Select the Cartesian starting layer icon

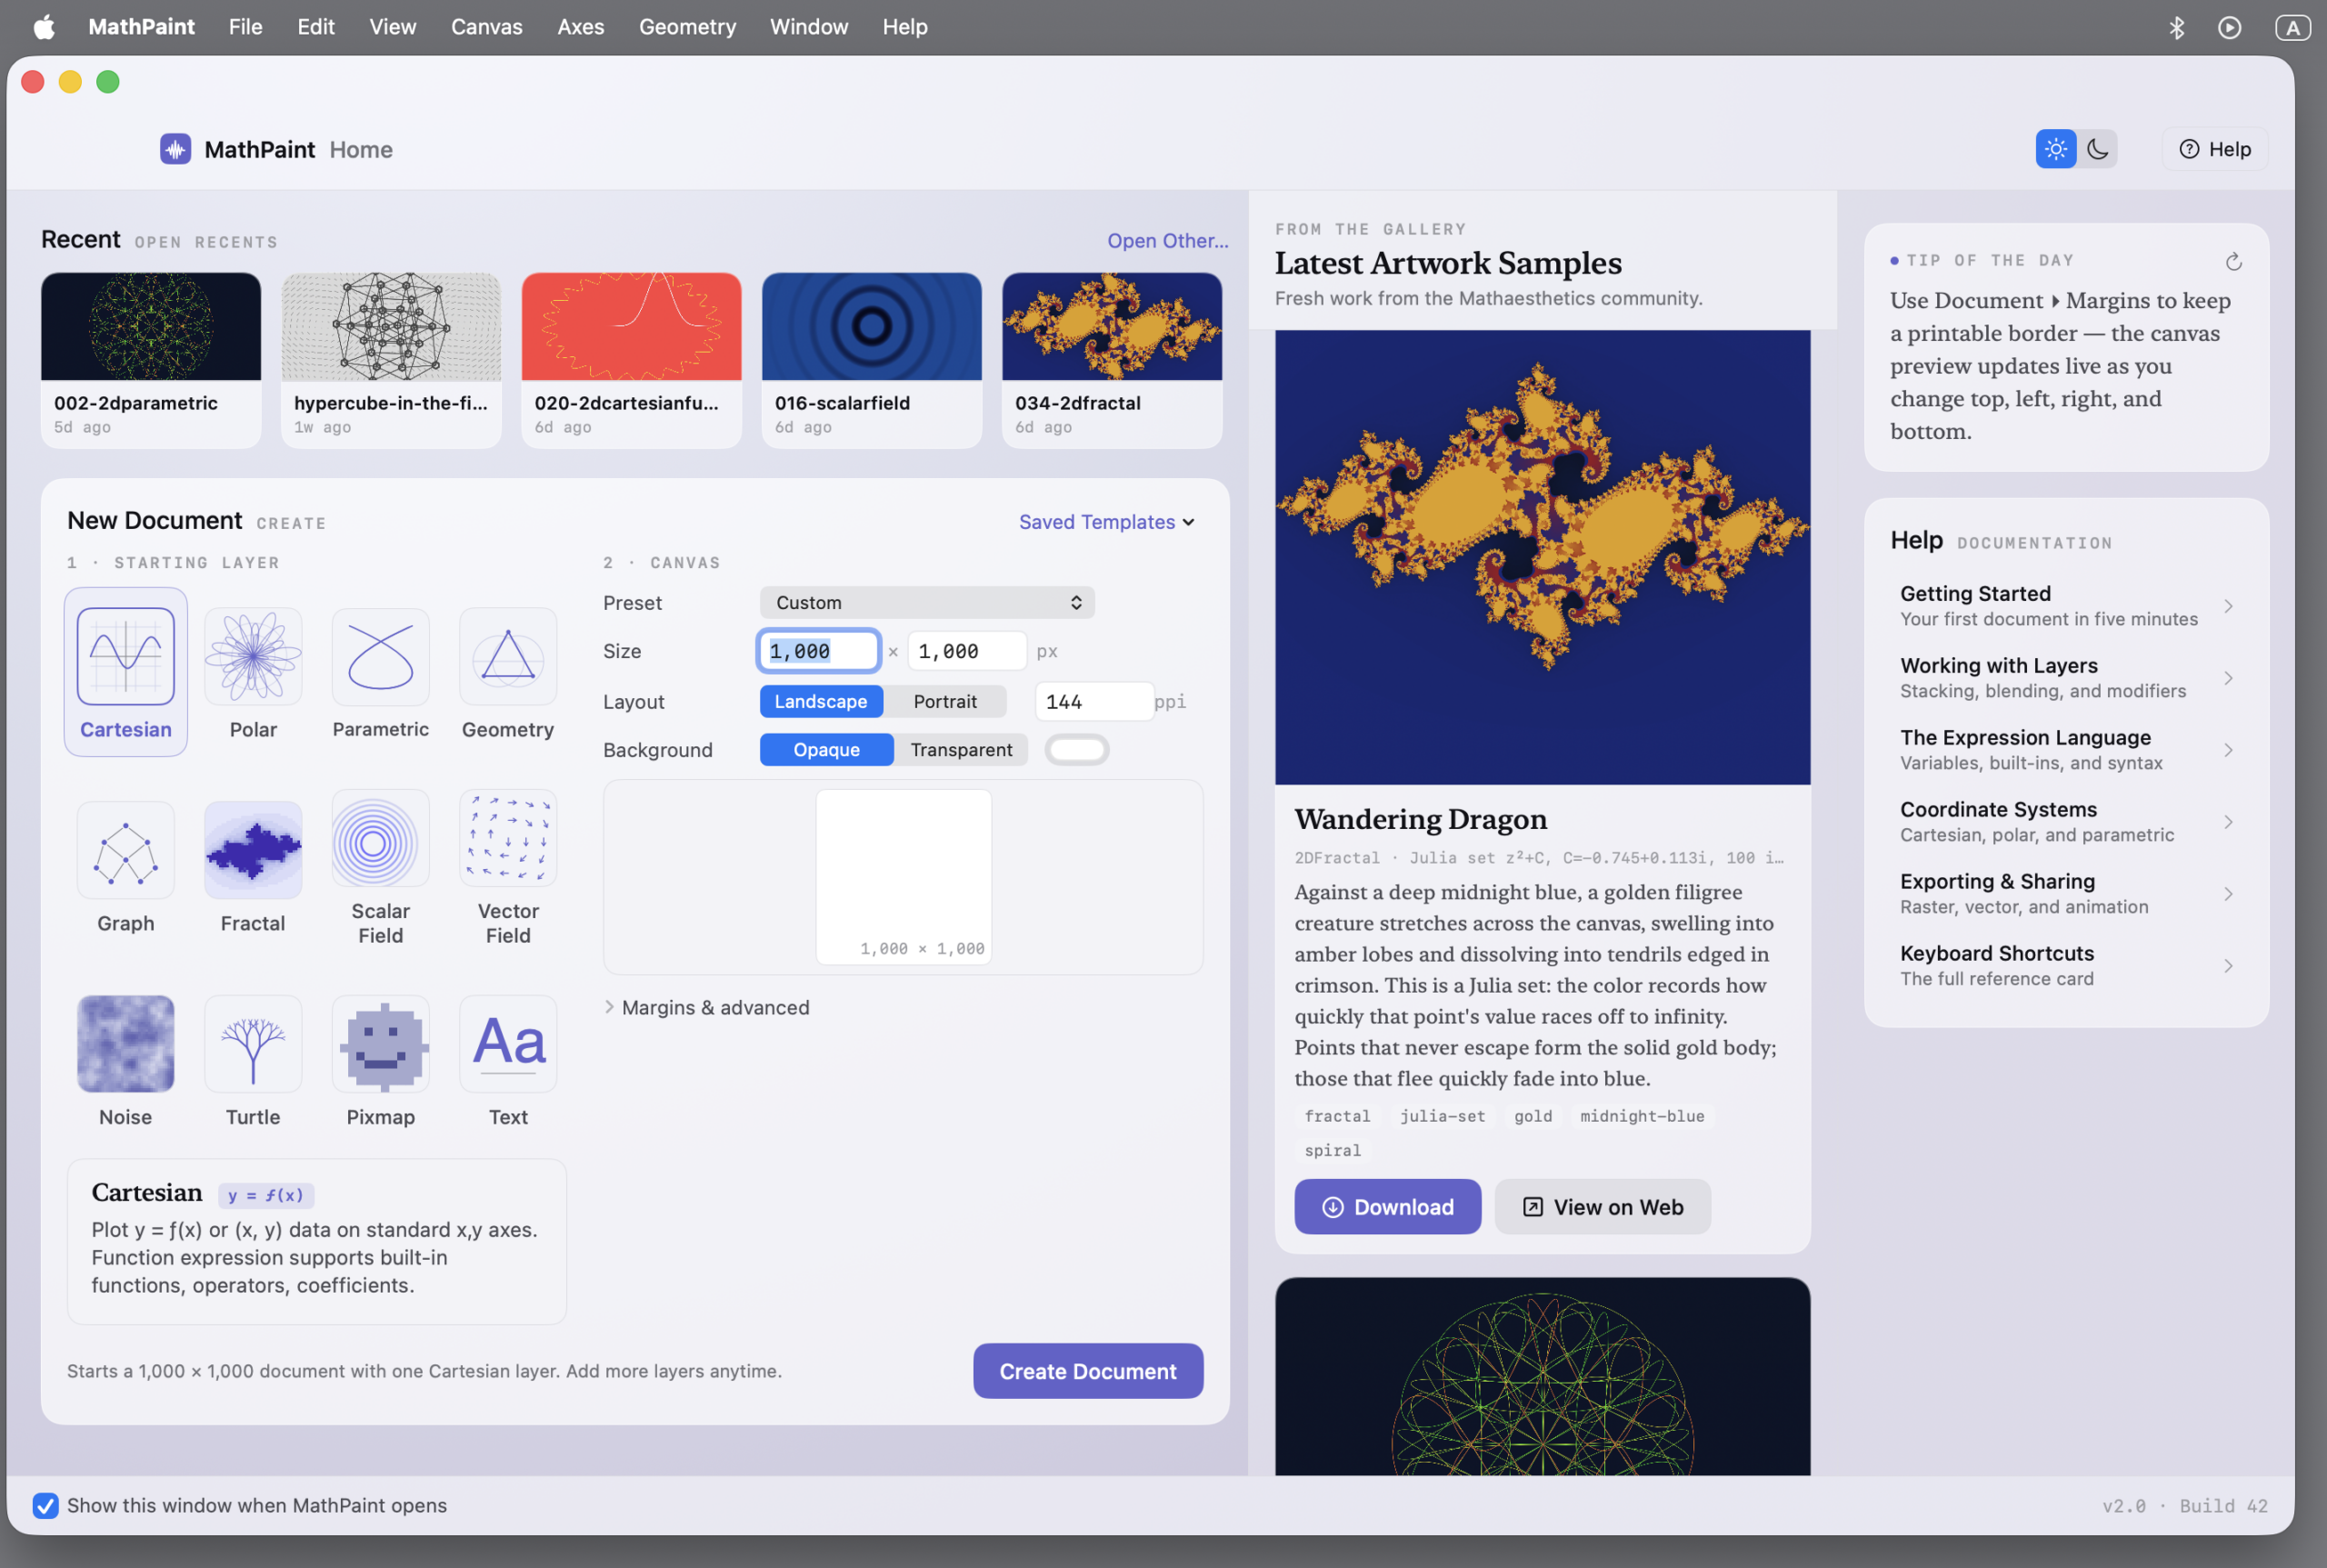pyautogui.click(x=125, y=656)
